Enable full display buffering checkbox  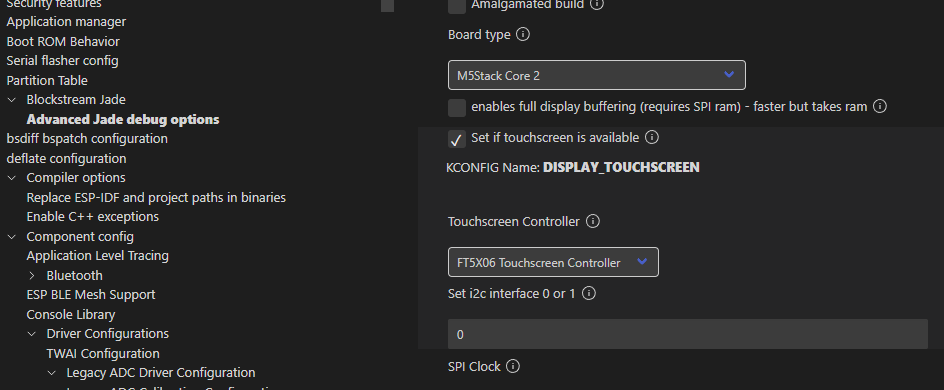pyautogui.click(x=457, y=108)
